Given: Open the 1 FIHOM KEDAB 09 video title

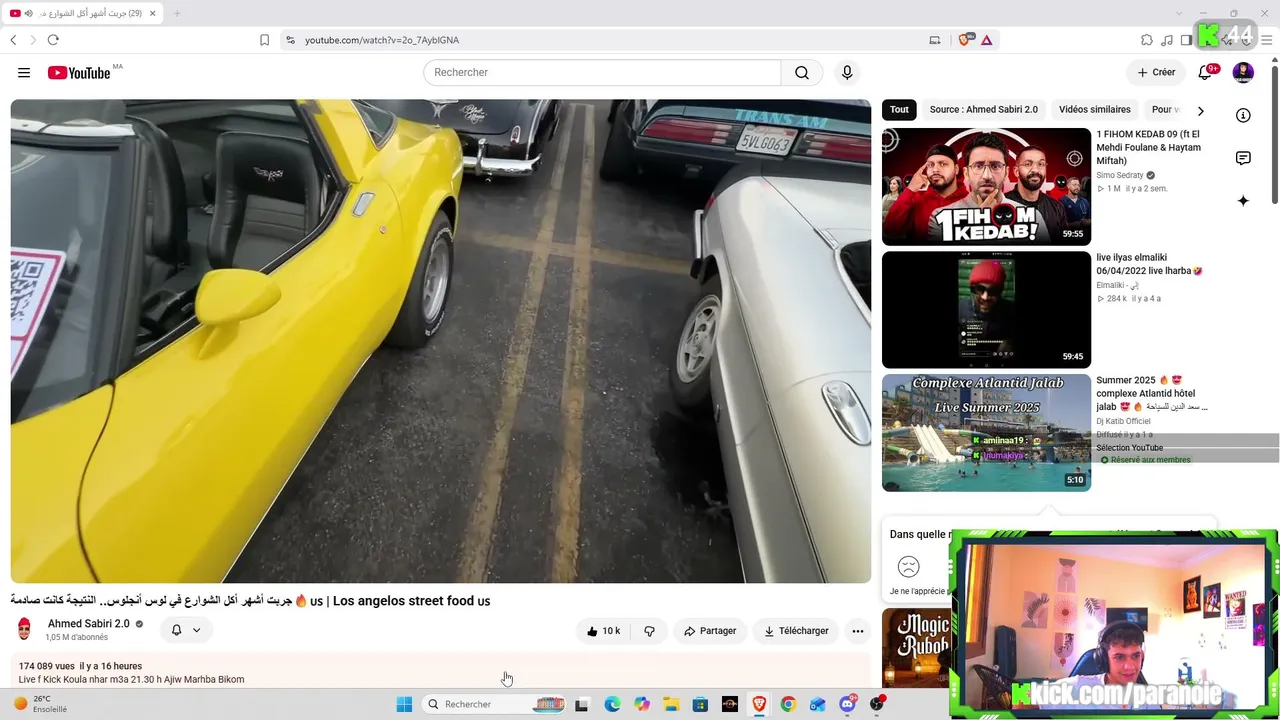Looking at the screenshot, I should (x=1148, y=147).
